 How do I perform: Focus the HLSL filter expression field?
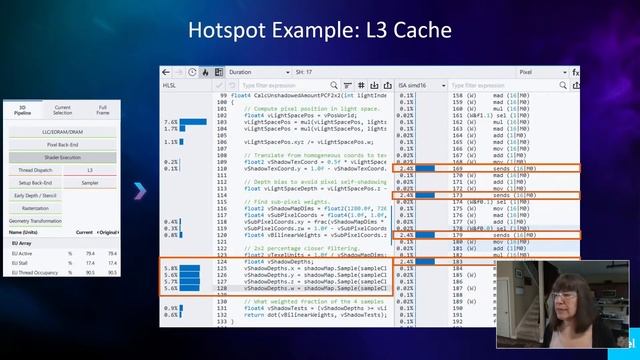(x=284, y=85)
